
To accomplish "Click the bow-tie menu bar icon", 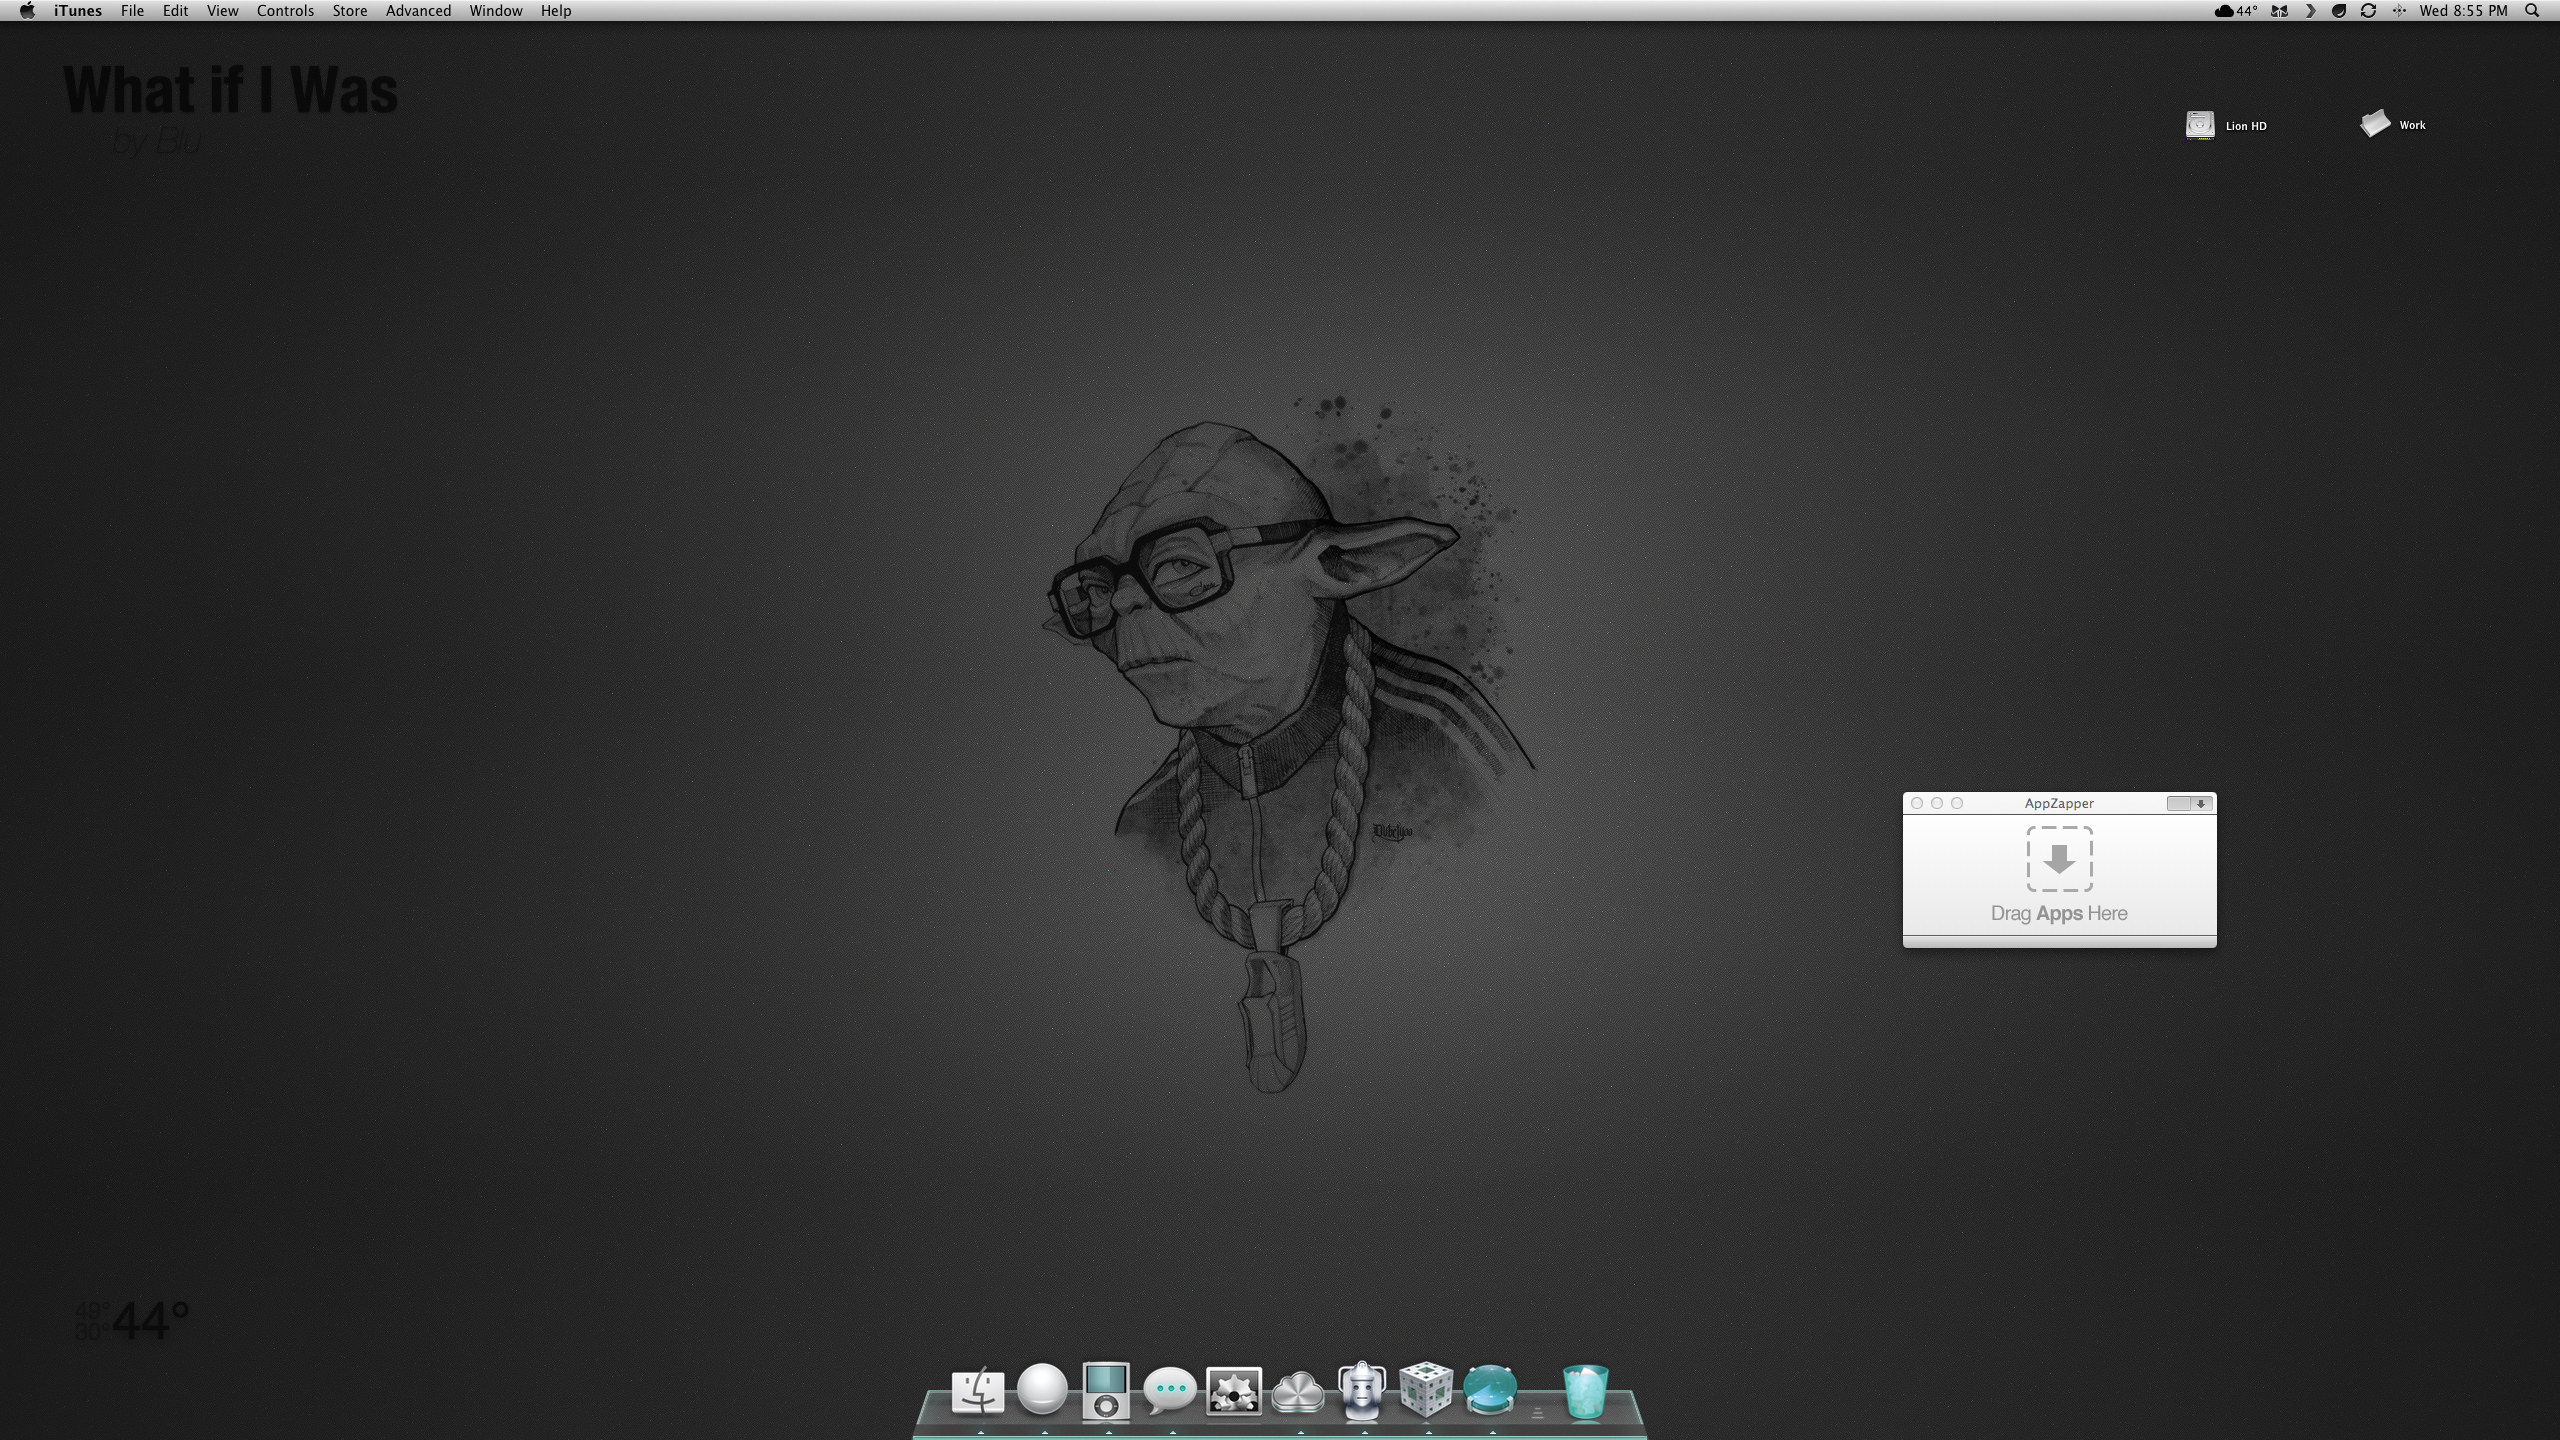I will click(2280, 11).
